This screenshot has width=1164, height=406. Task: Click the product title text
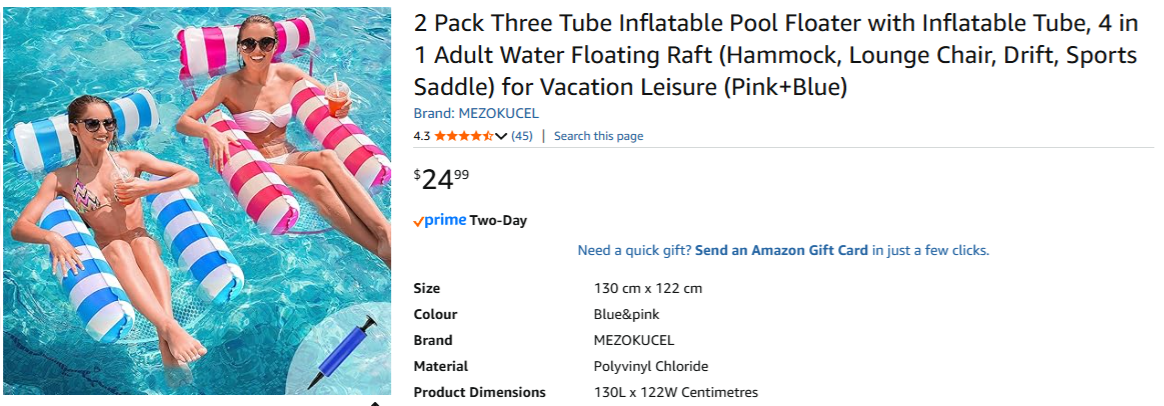click(775, 55)
